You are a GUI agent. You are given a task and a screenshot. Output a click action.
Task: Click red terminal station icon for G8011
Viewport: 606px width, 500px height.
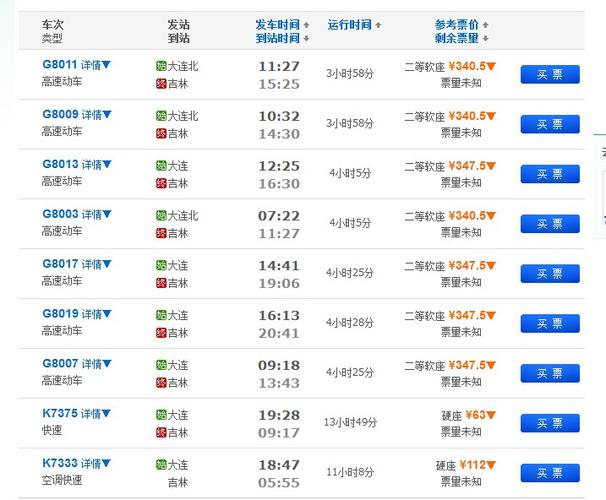tap(161, 83)
